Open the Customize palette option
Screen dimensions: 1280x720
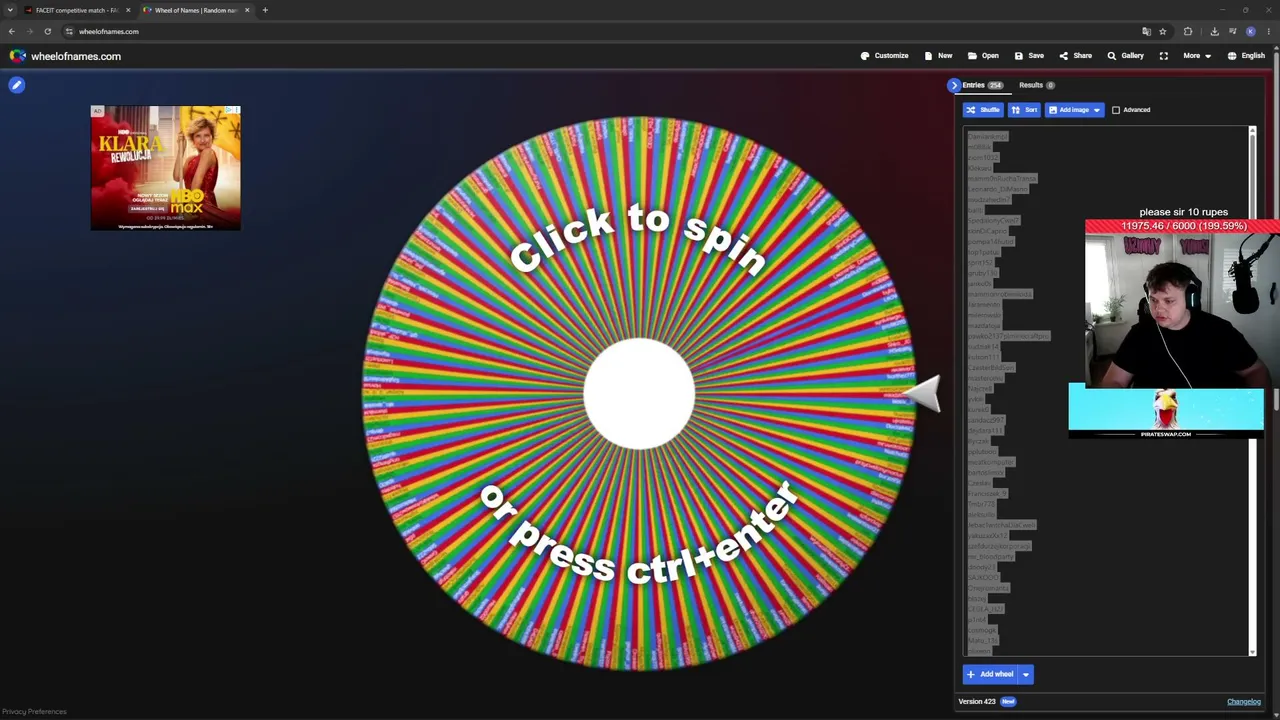point(884,56)
